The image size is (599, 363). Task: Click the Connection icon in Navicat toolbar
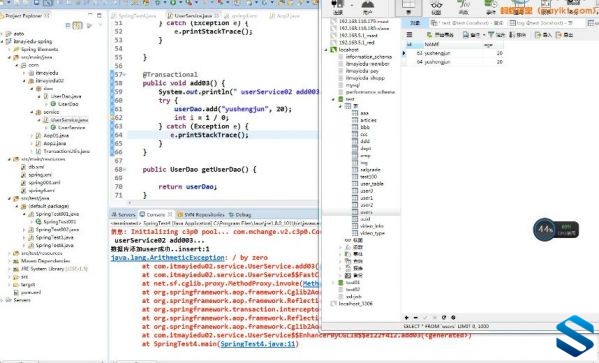(x=338, y=7)
